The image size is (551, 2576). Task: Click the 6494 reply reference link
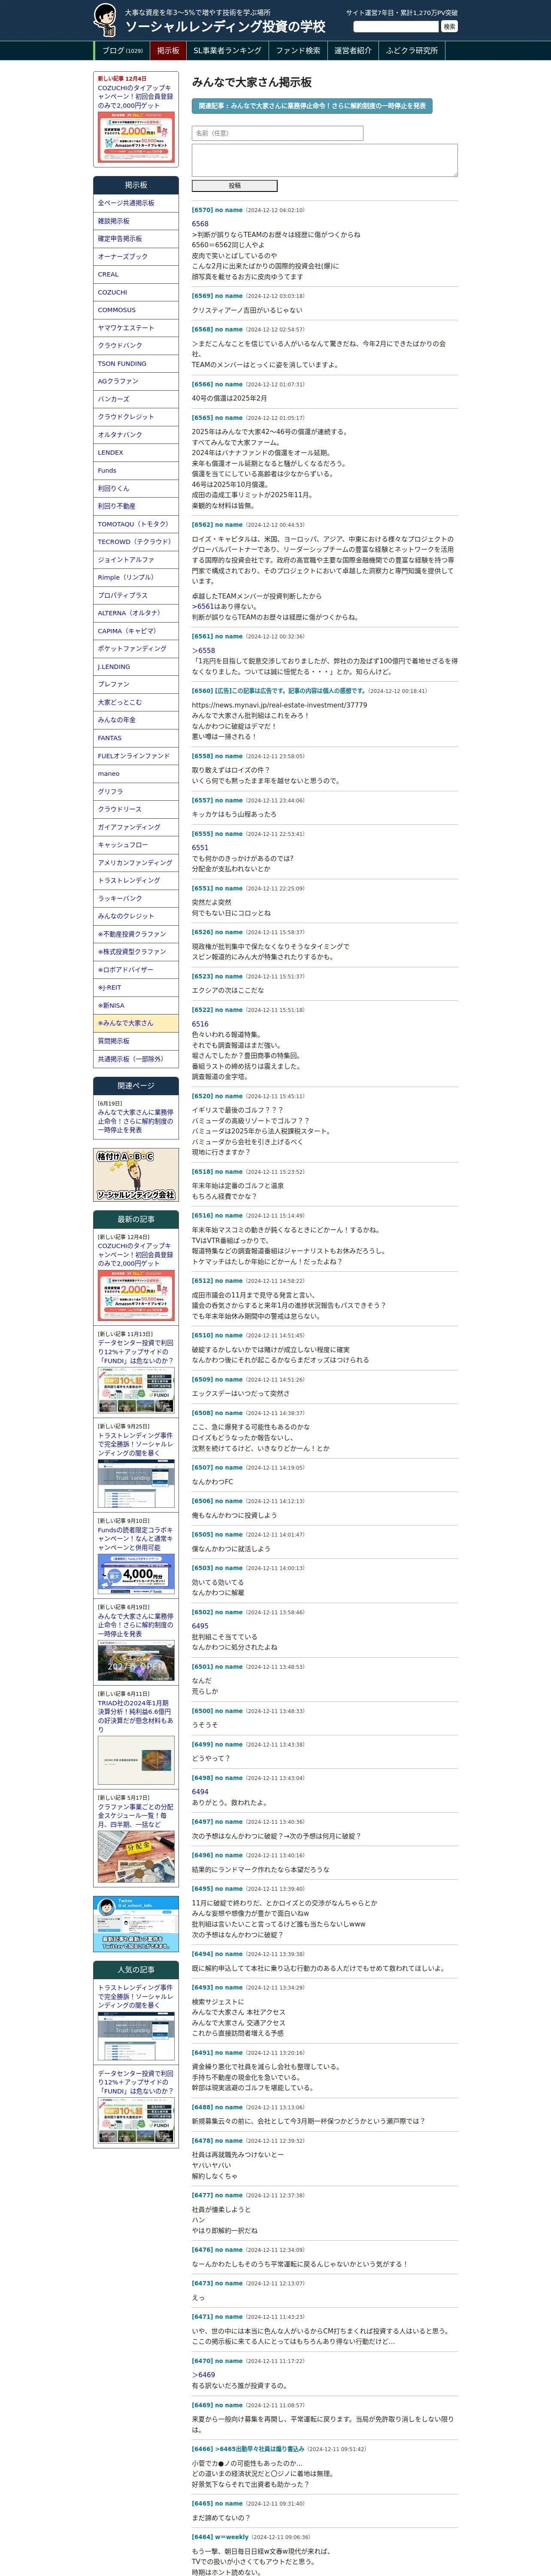point(200,1792)
